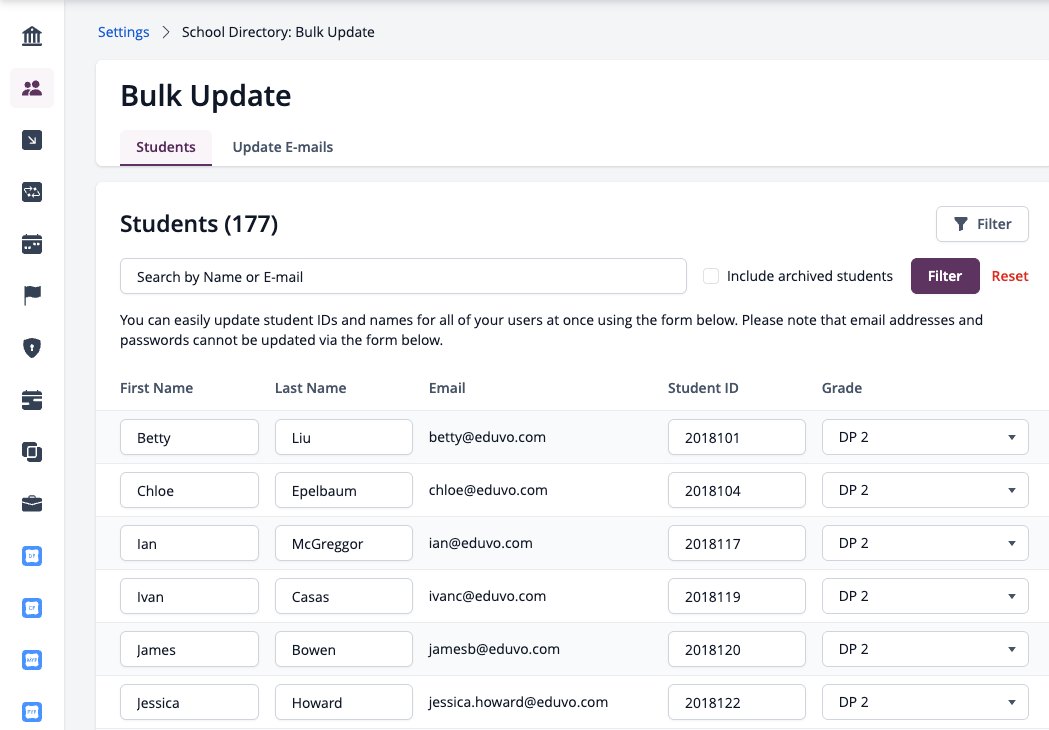Open the CP programme sidebar icon

(x=31, y=608)
